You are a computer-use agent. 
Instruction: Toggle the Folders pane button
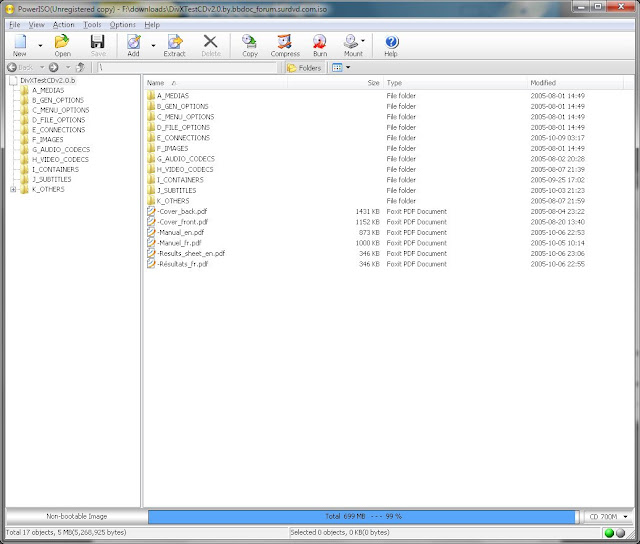pos(304,68)
